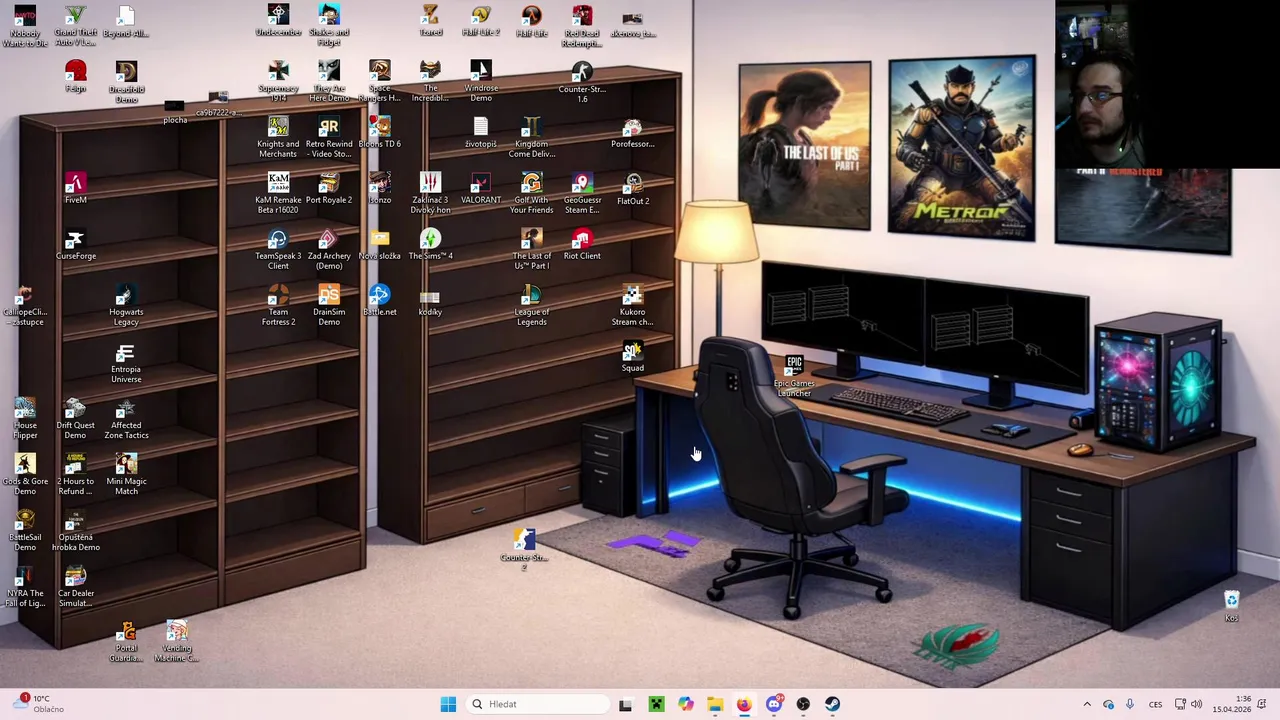Switch to Firefox in the taskbar
Screen dimensions: 1280x720
tap(744, 704)
